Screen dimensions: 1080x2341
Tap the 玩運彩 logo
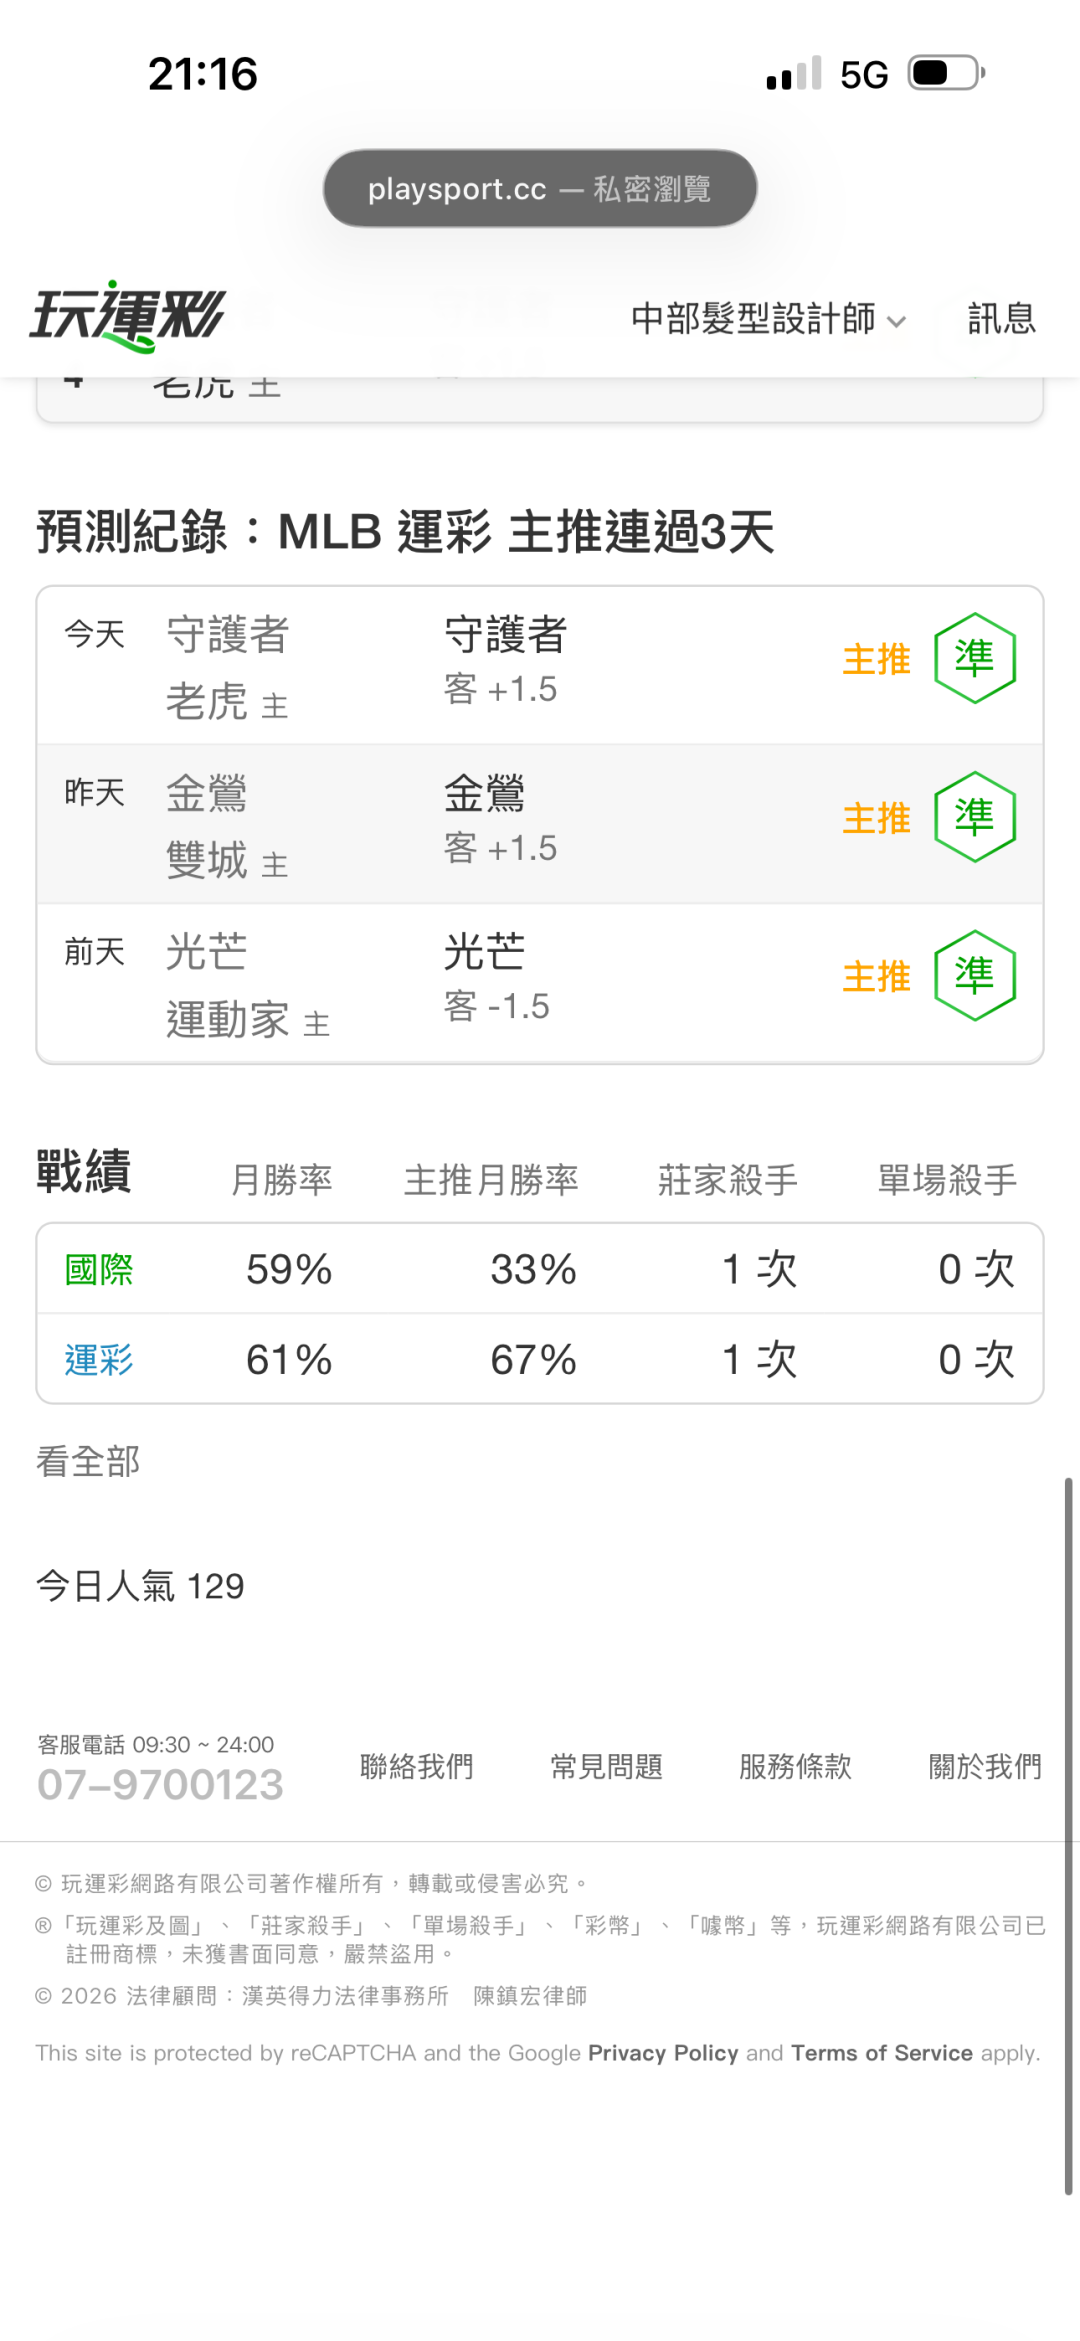128,316
